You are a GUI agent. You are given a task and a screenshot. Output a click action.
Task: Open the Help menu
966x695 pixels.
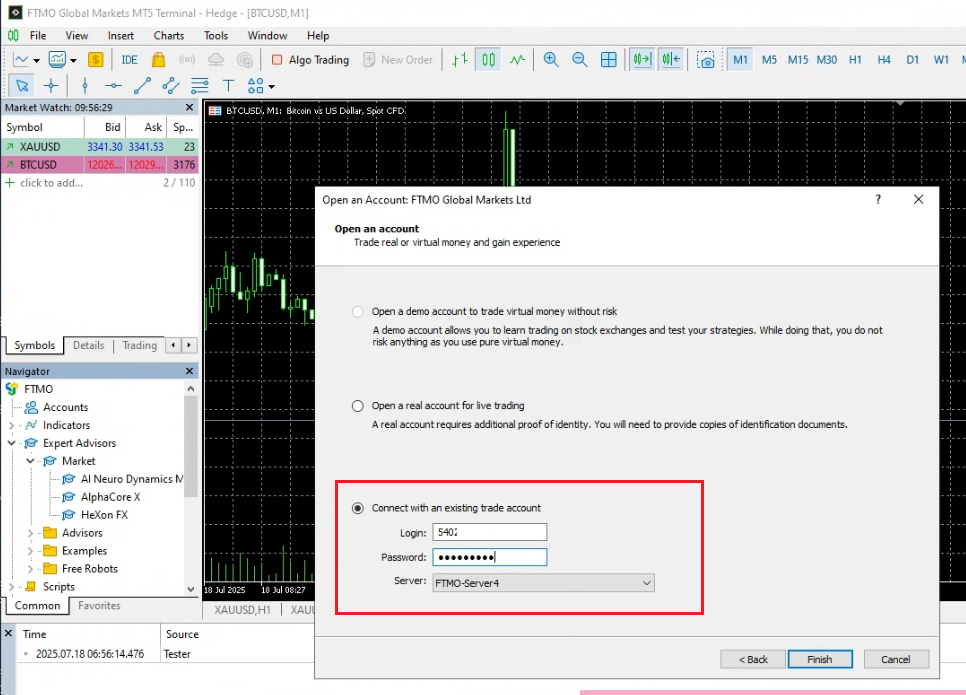click(318, 36)
